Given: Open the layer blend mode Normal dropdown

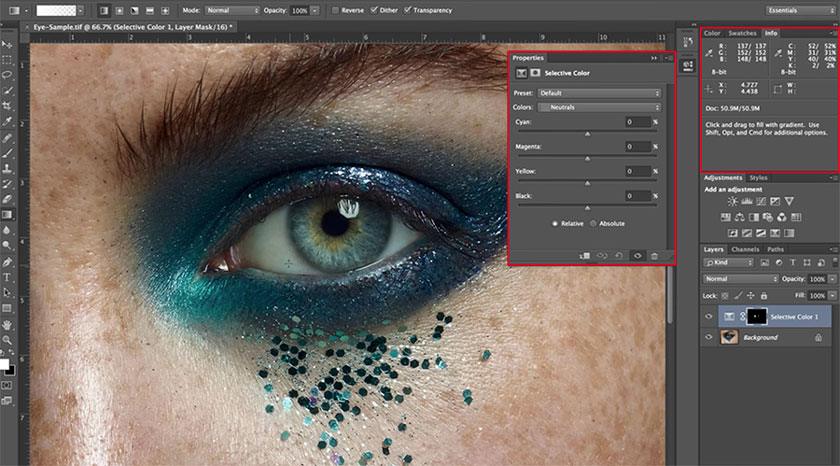Looking at the screenshot, I should (741, 279).
